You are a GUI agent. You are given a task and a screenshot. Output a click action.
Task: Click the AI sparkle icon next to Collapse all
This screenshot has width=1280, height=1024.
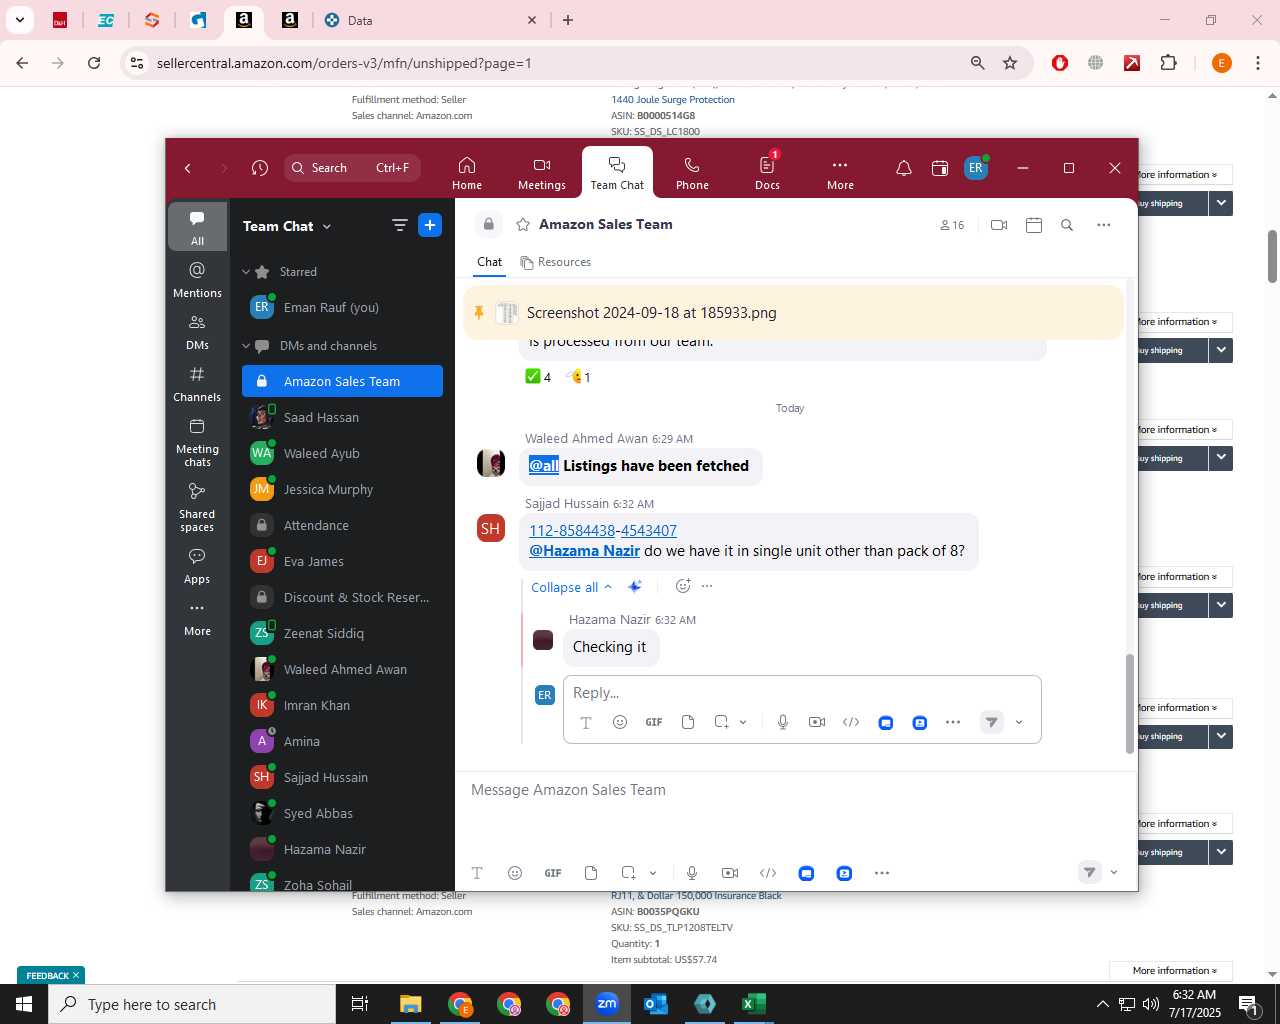click(635, 587)
